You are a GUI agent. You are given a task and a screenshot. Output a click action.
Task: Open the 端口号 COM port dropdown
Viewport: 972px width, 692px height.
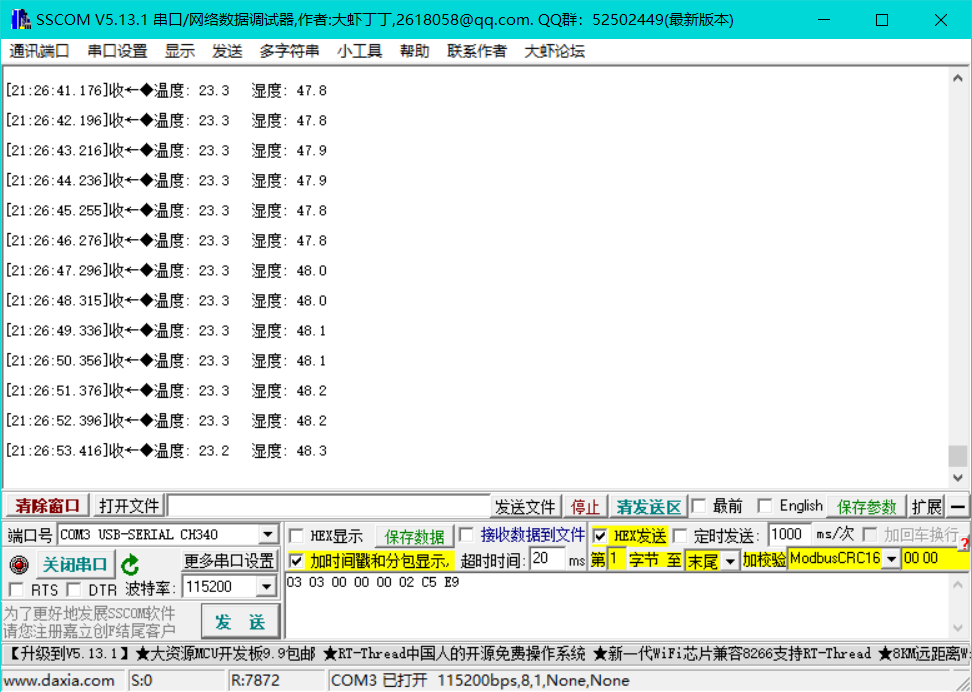pos(266,534)
